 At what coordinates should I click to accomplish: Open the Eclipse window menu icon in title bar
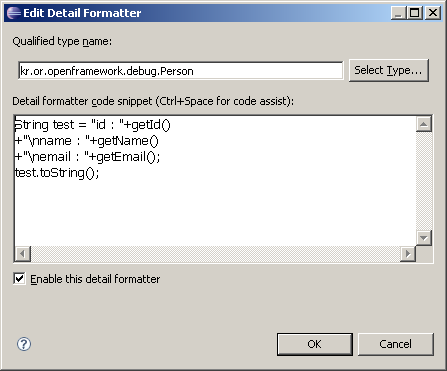pyautogui.click(x=13, y=13)
